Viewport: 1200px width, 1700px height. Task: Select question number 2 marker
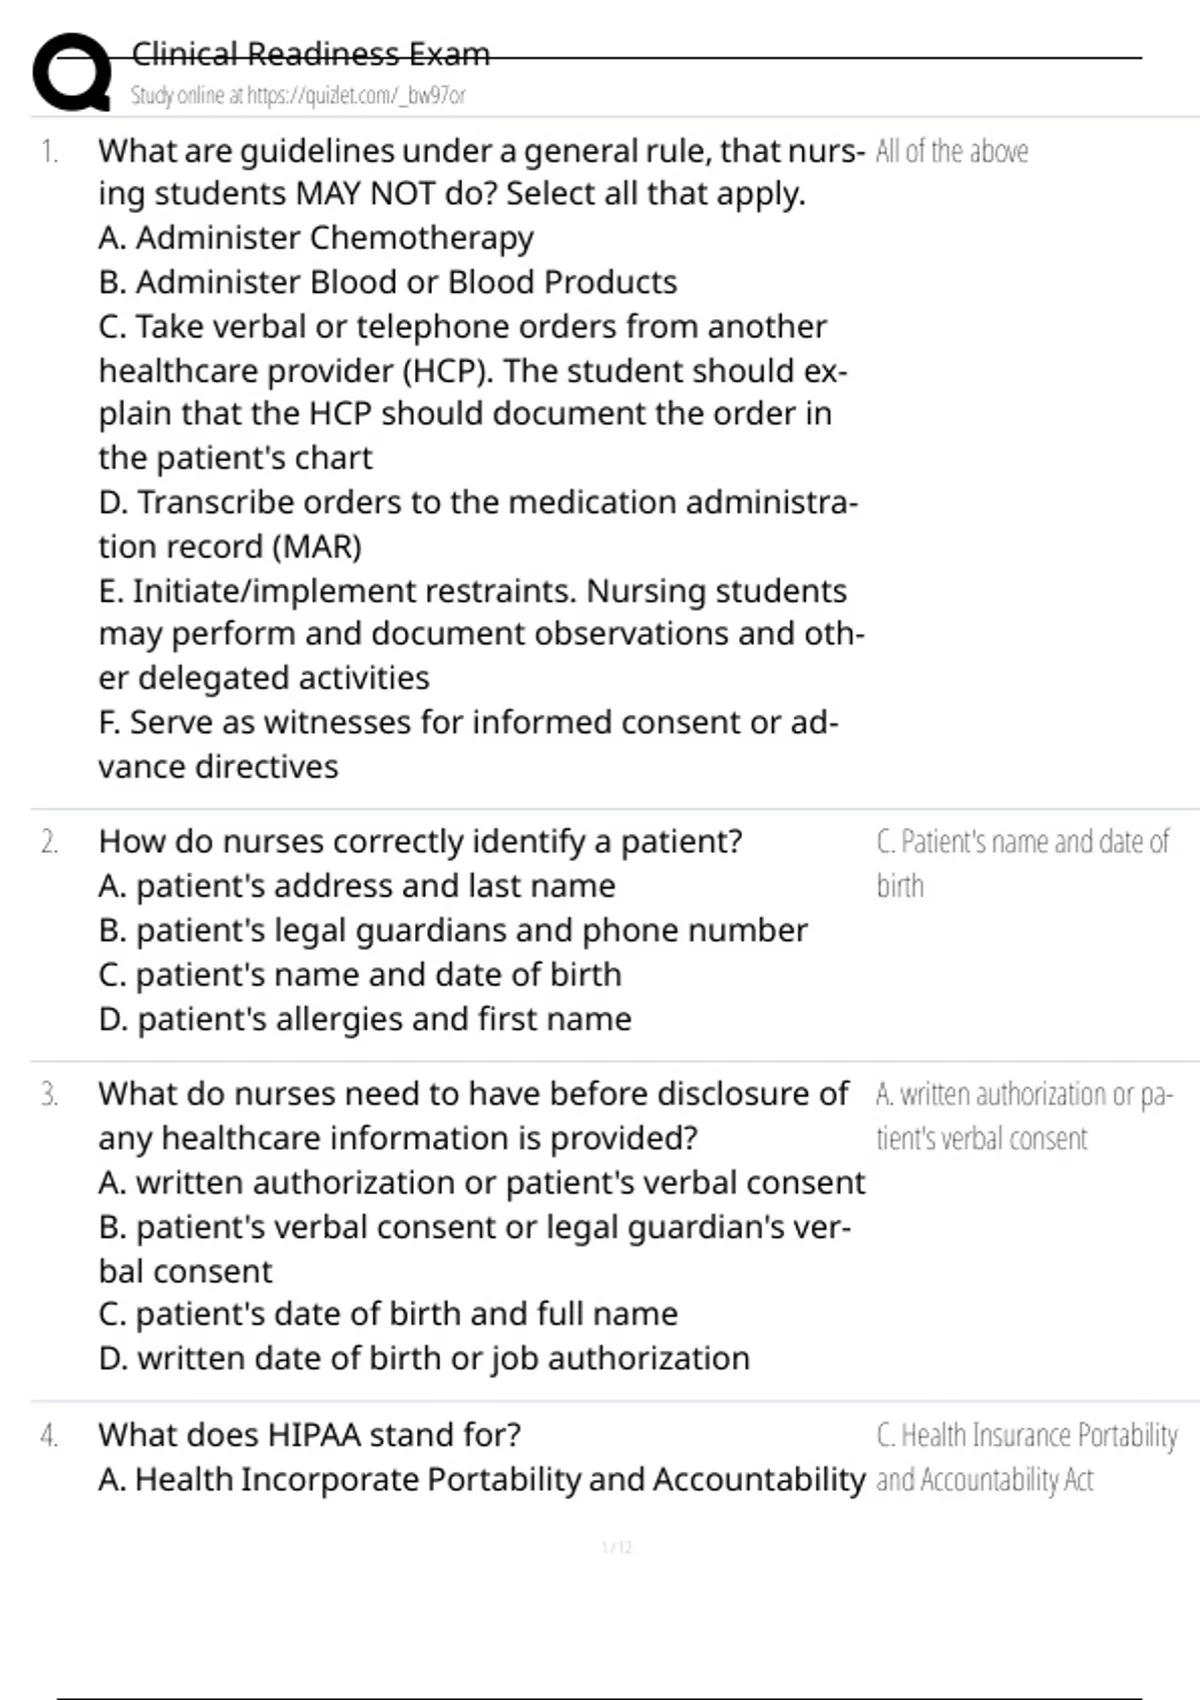[x=49, y=842]
